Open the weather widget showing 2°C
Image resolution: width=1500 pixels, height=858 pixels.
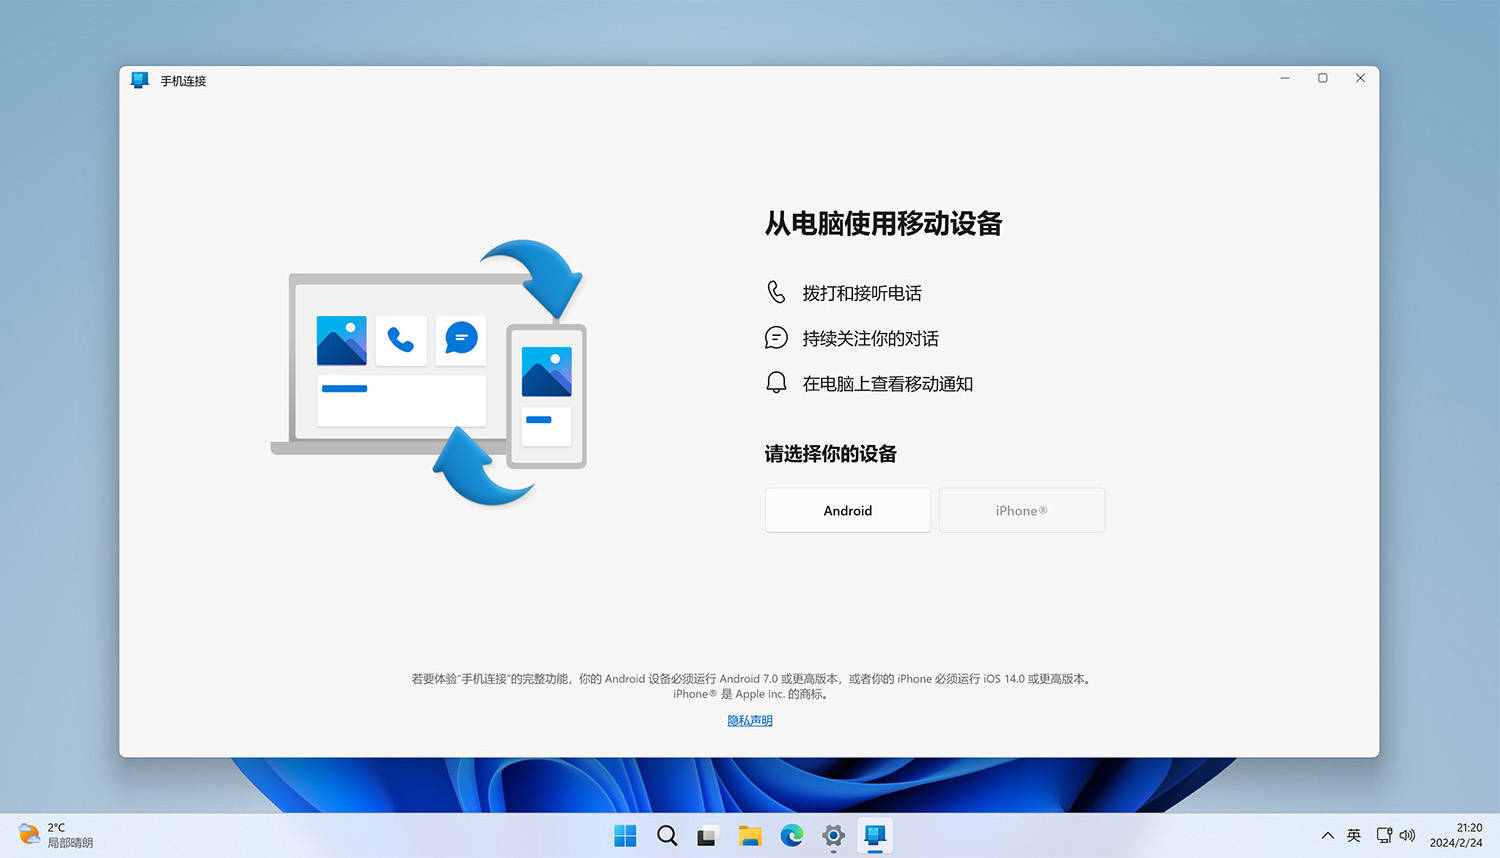[56, 836]
